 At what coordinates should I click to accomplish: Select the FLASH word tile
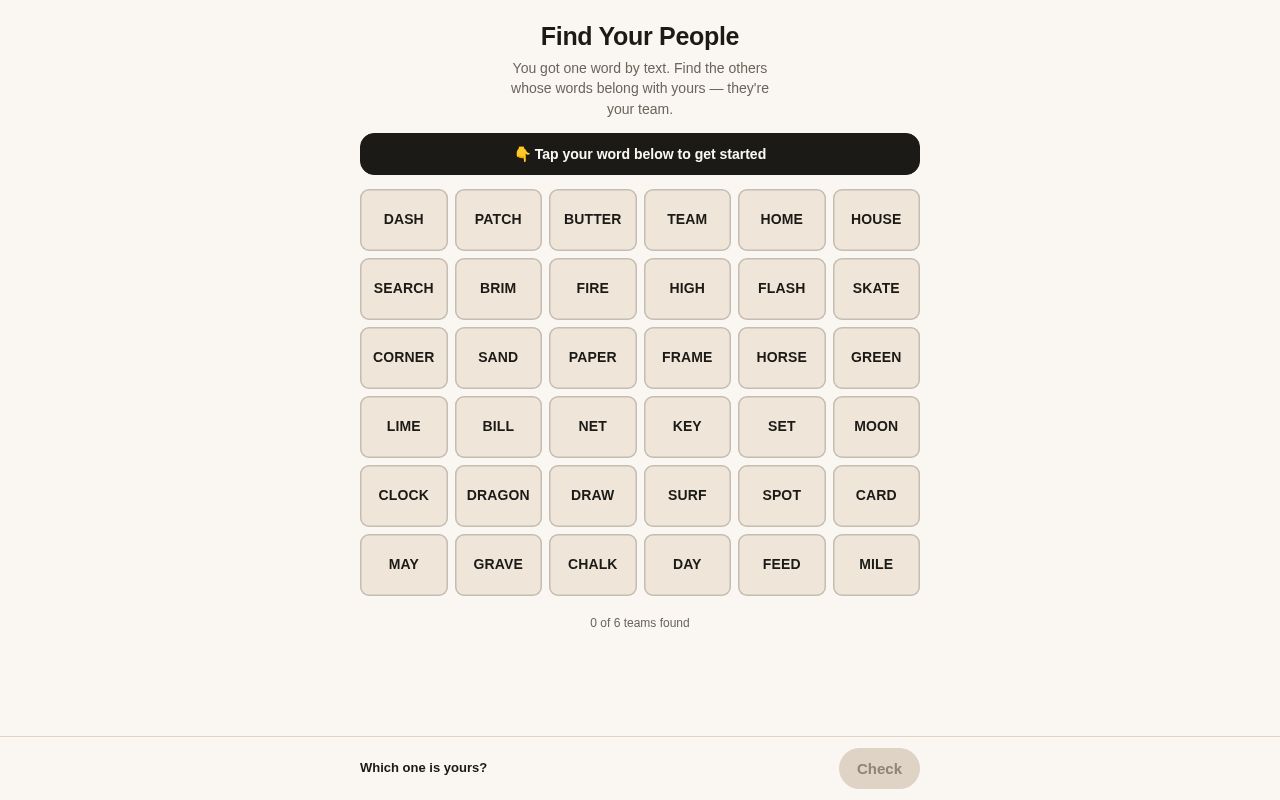pos(782,289)
